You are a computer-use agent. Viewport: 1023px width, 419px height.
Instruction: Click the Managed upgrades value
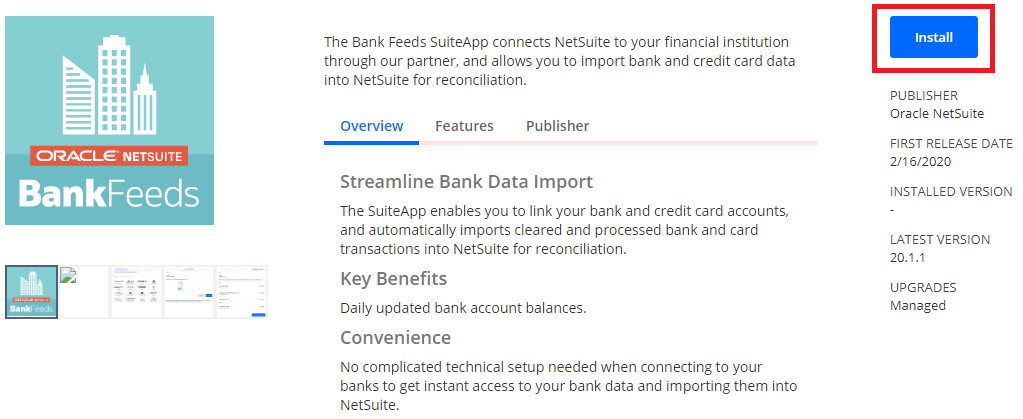(x=917, y=306)
